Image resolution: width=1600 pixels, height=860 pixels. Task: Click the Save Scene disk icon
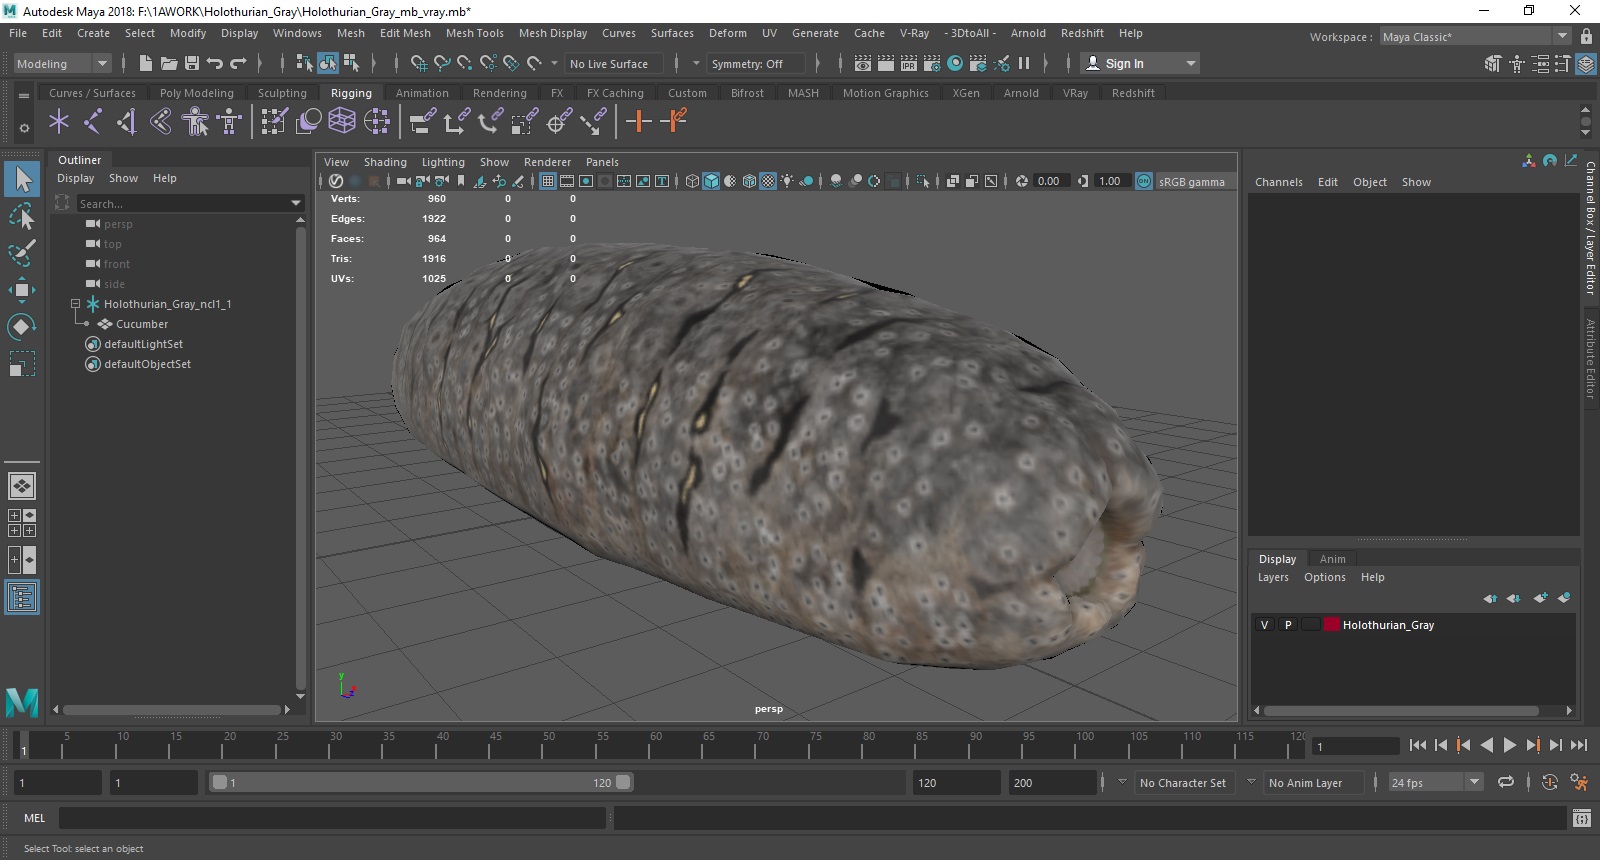(x=192, y=63)
